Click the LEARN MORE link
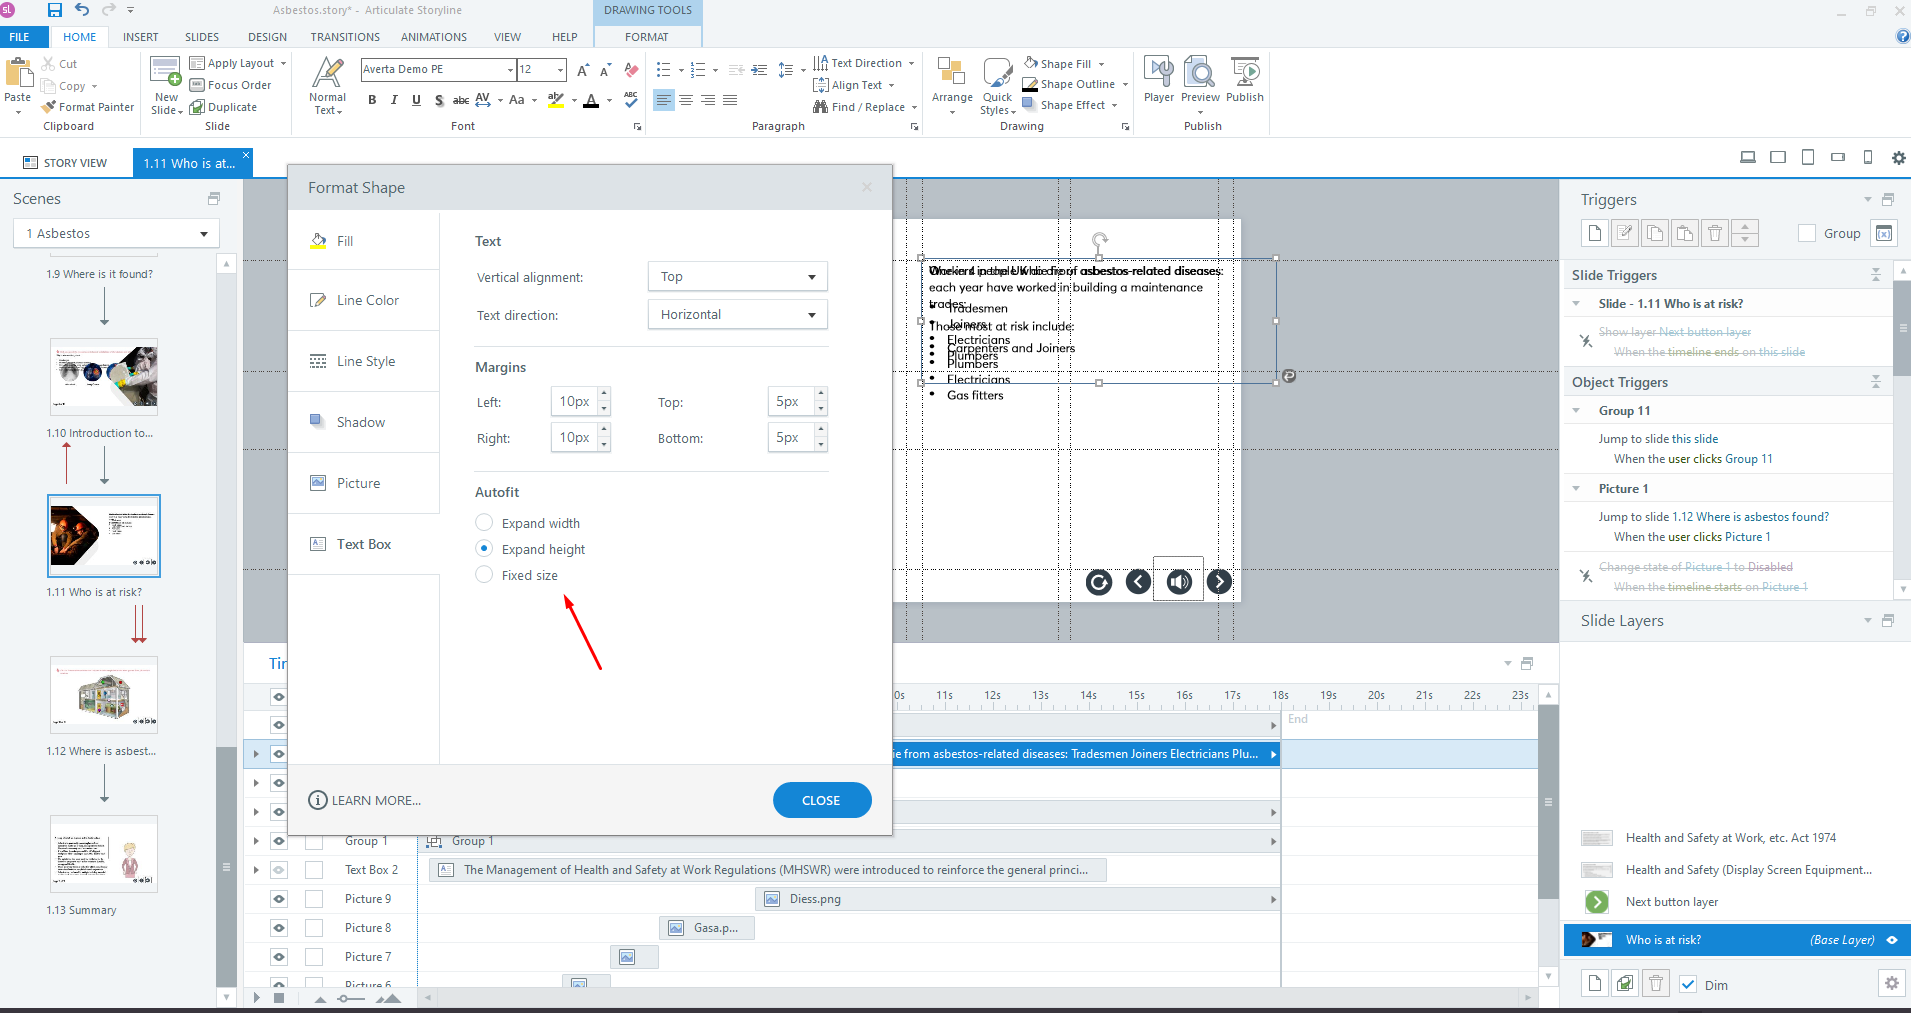Image resolution: width=1911 pixels, height=1013 pixels. tap(365, 800)
